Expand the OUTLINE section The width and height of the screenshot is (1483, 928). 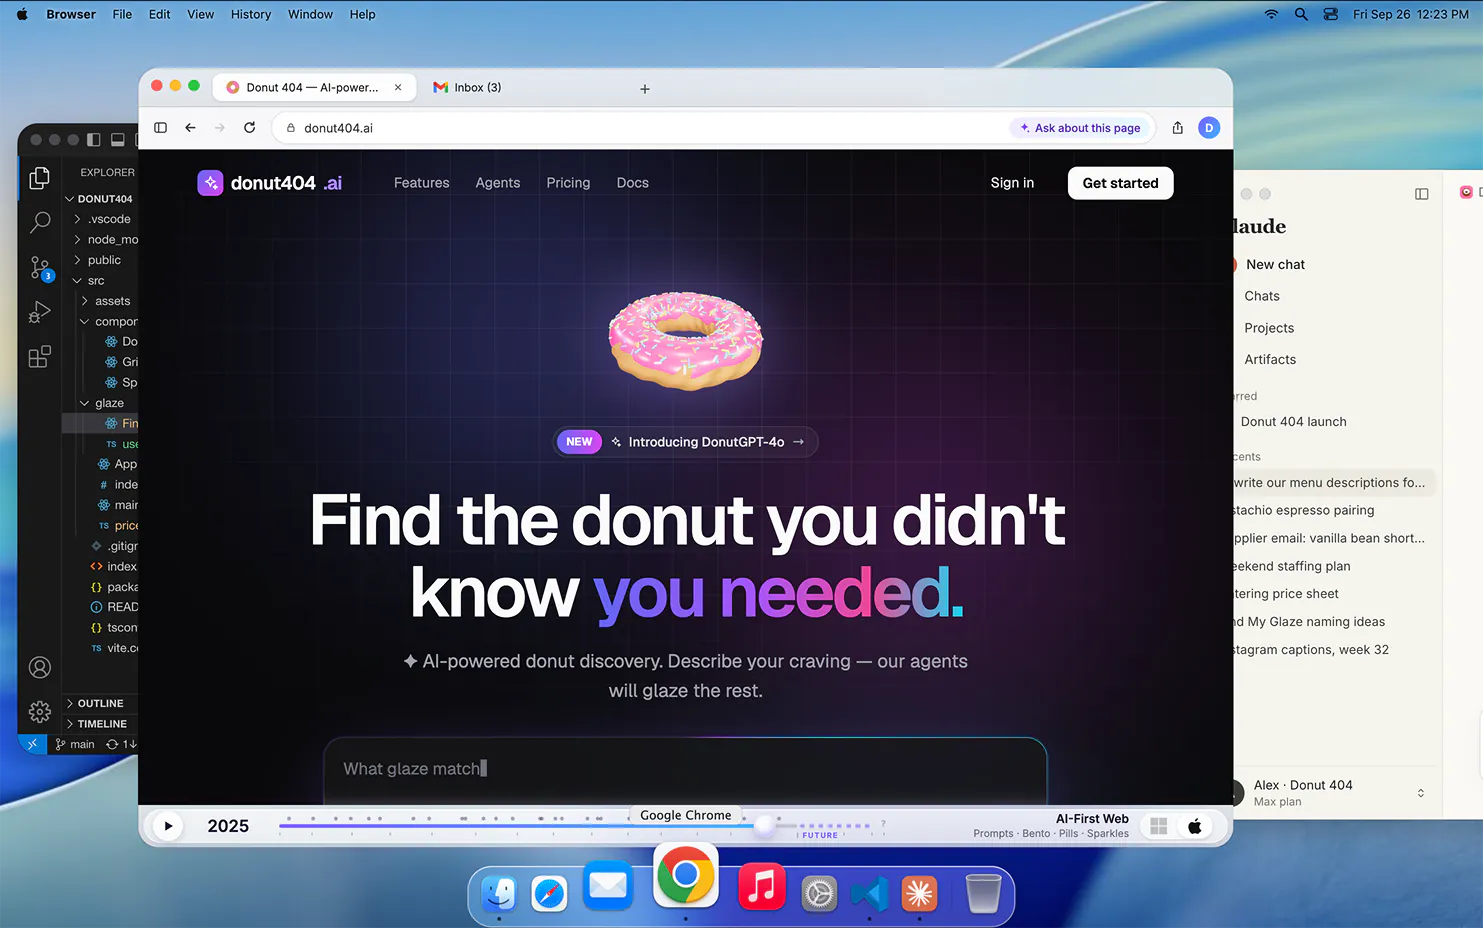pyautogui.click(x=100, y=704)
